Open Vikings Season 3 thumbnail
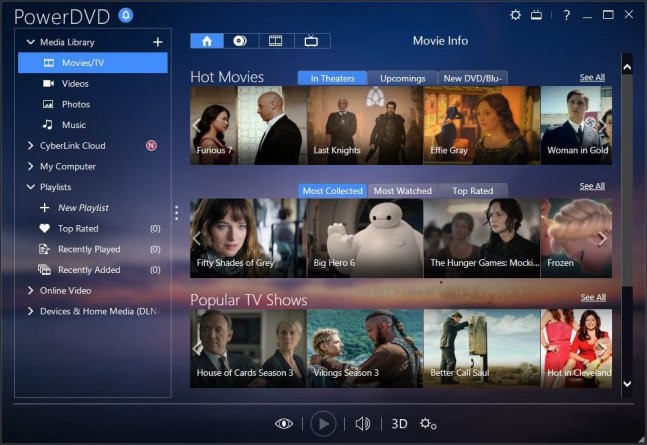 click(365, 348)
